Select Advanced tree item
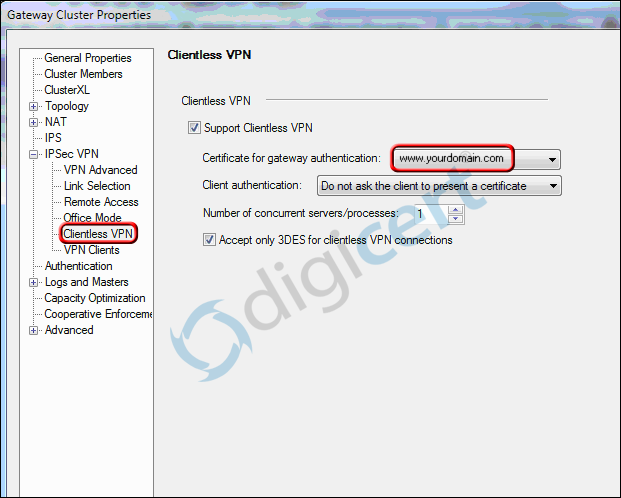Screen dimensions: 621x498 pyautogui.click(x=69, y=330)
